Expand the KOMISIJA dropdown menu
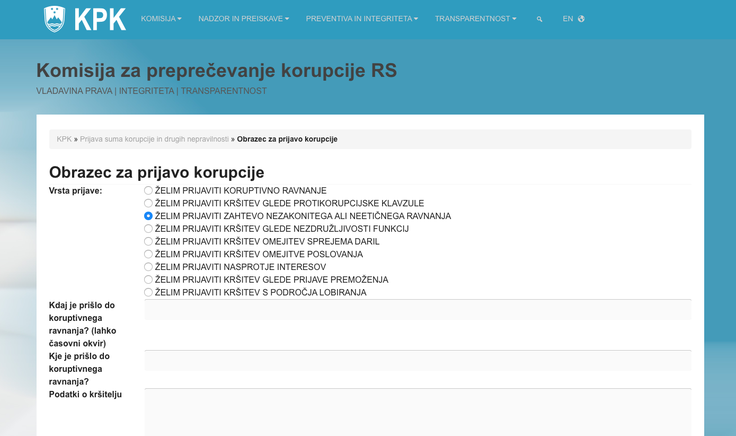Viewport: 736px width, 436px height. tap(161, 19)
